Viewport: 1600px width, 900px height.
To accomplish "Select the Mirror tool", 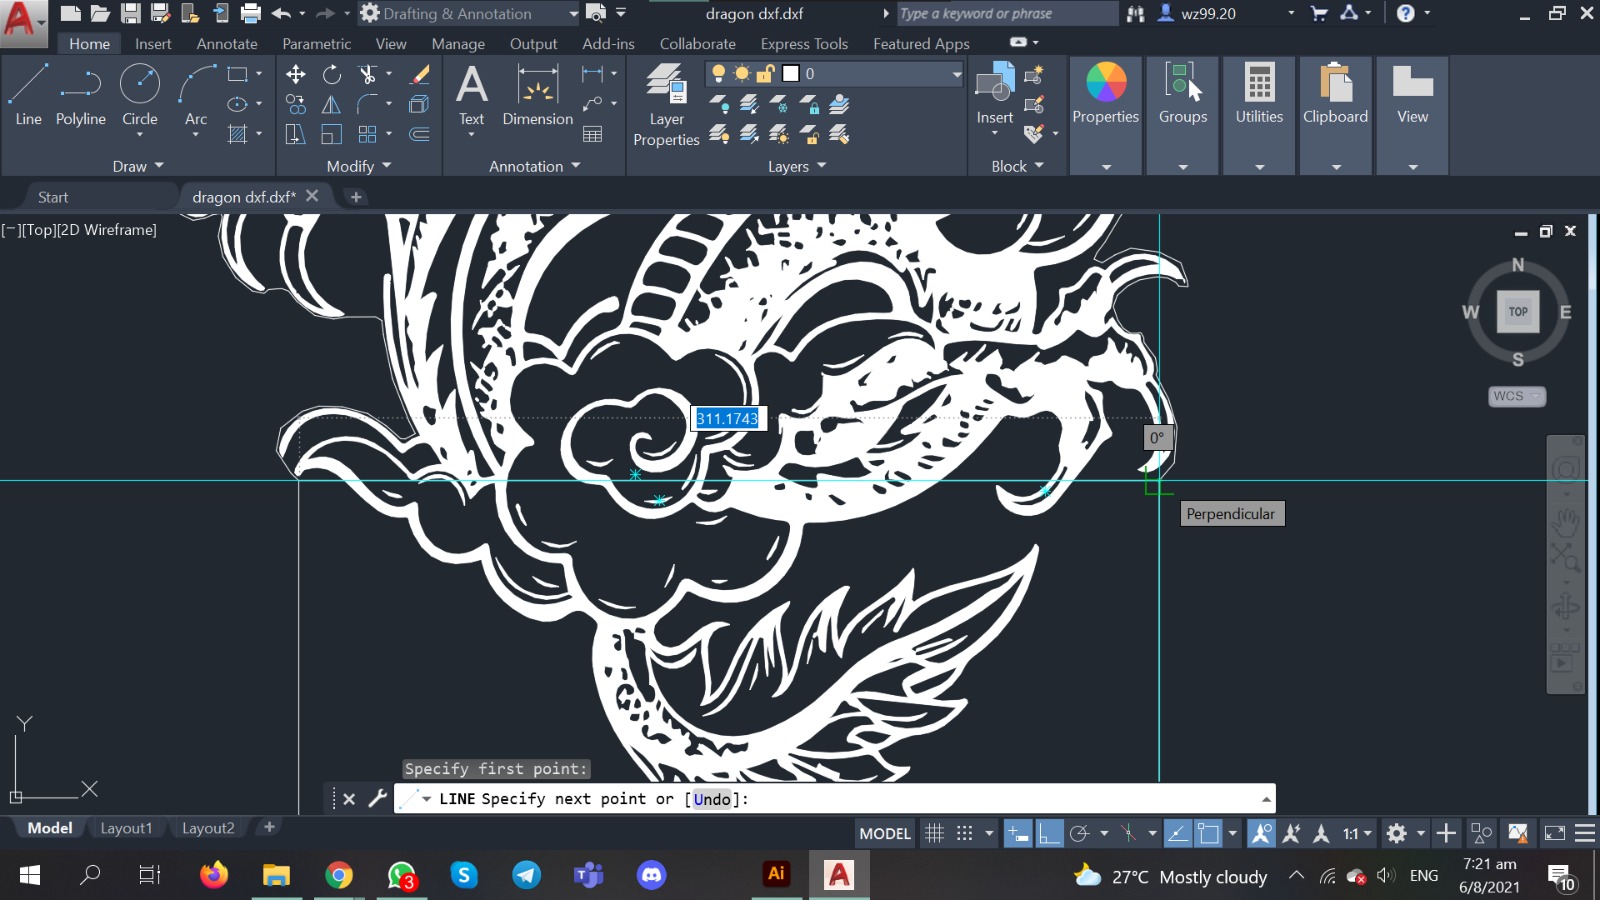I will pyautogui.click(x=332, y=104).
